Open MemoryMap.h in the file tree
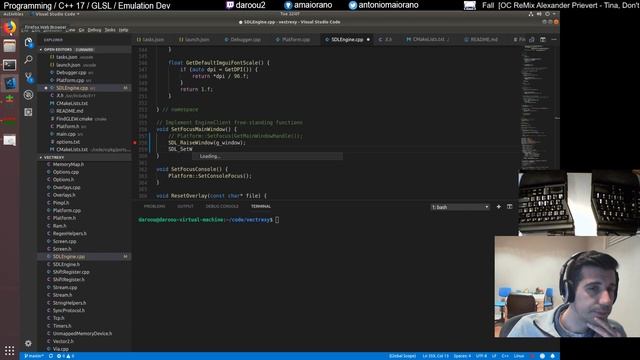The height and width of the screenshot is (360, 640). [x=68, y=164]
